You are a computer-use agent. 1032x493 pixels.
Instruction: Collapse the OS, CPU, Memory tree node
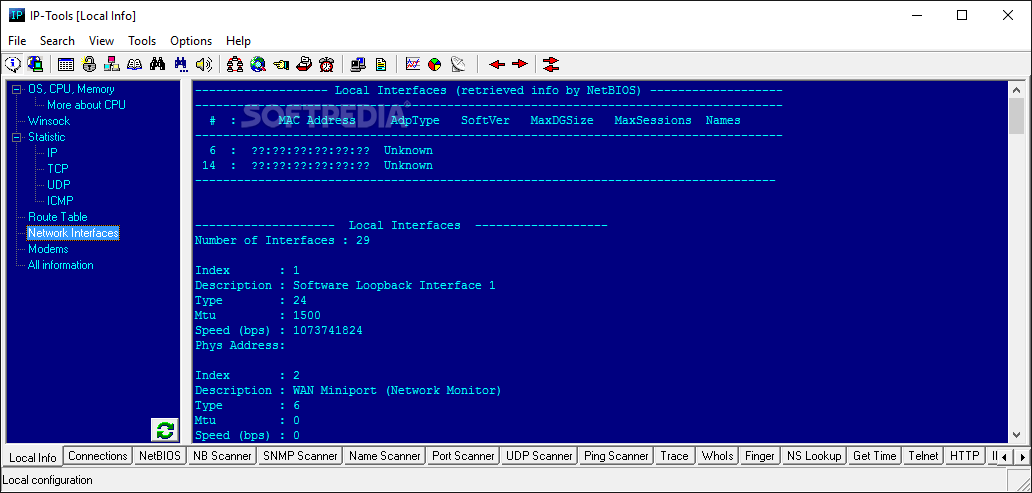[x=16, y=89]
